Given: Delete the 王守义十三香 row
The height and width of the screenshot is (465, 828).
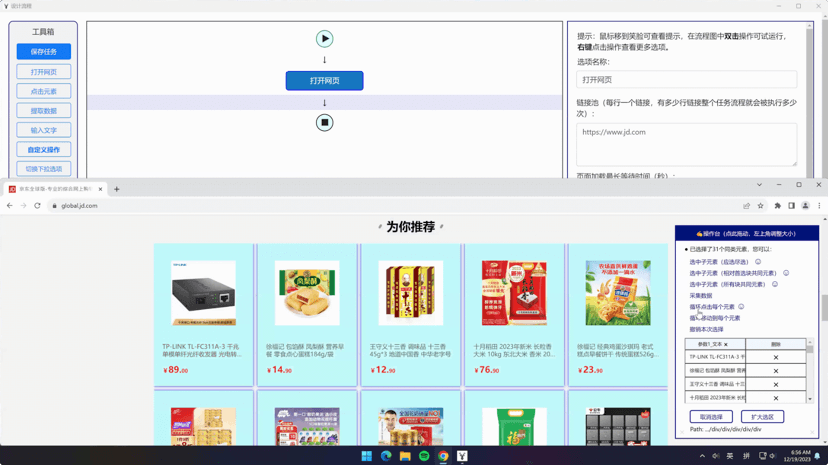Looking at the screenshot, I should point(776,385).
